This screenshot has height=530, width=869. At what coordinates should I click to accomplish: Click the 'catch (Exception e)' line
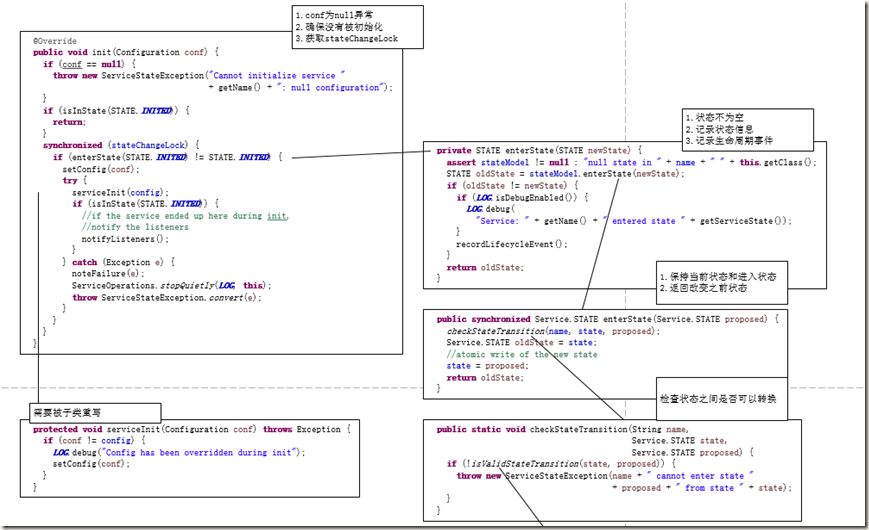(119, 262)
